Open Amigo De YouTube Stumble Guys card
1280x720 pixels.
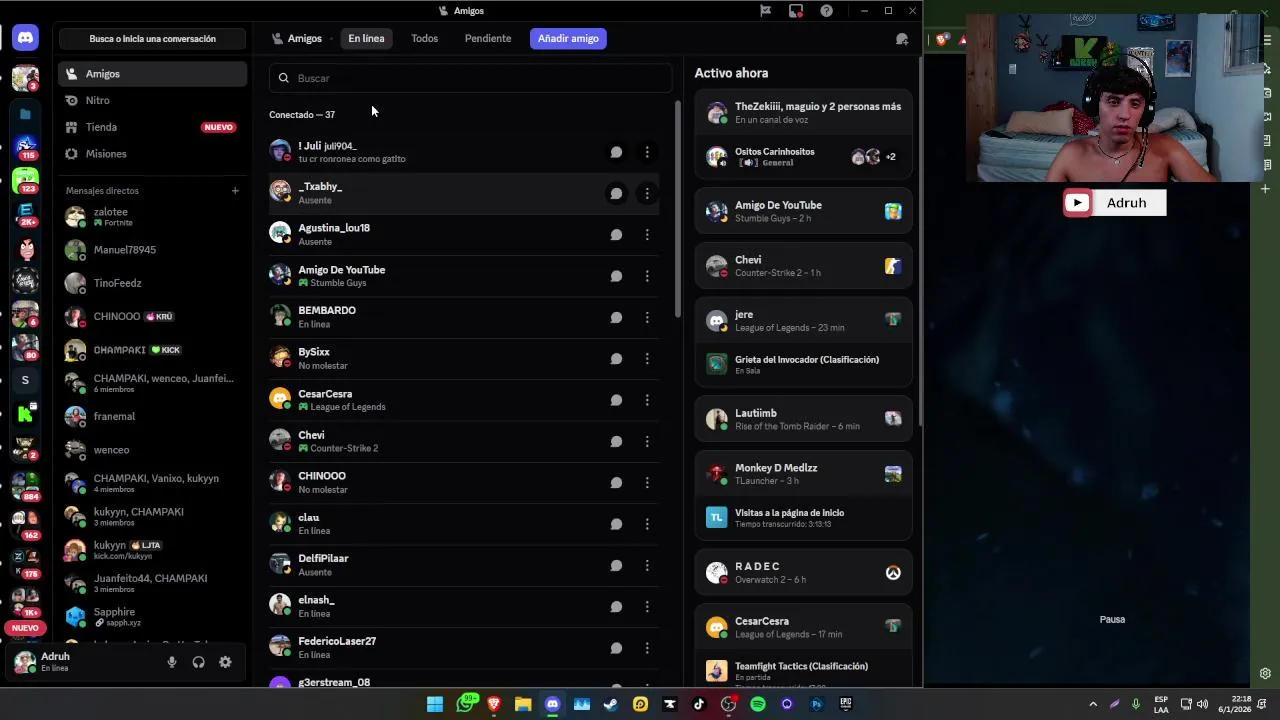click(x=804, y=211)
